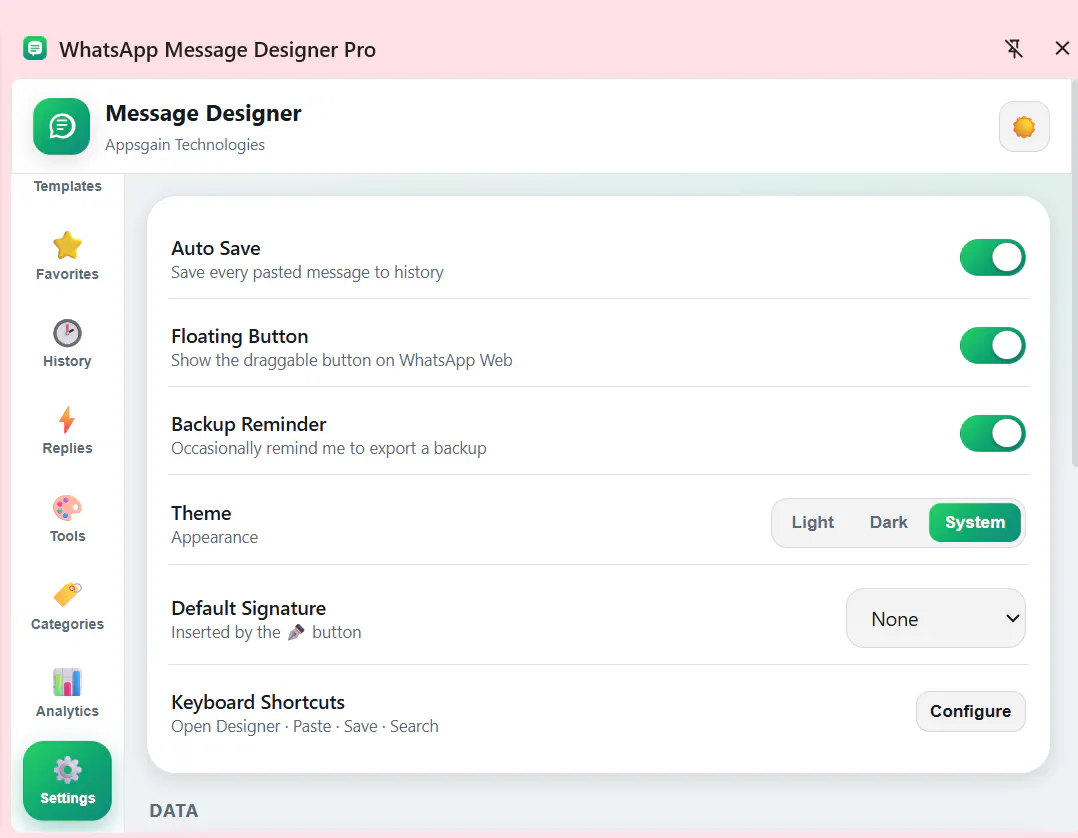Close the WhatsApp Message Designer Pro window

pyautogui.click(x=1062, y=48)
